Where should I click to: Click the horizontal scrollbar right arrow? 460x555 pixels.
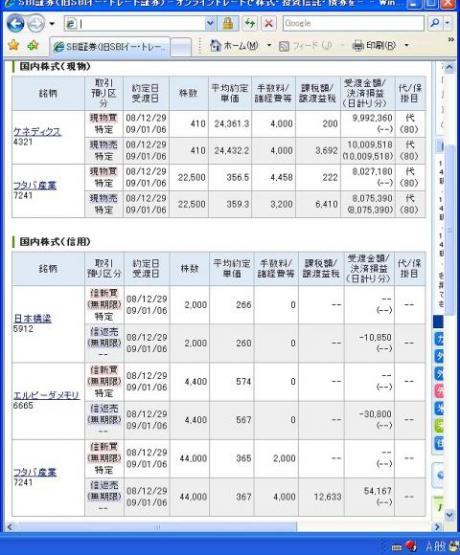[437, 527]
